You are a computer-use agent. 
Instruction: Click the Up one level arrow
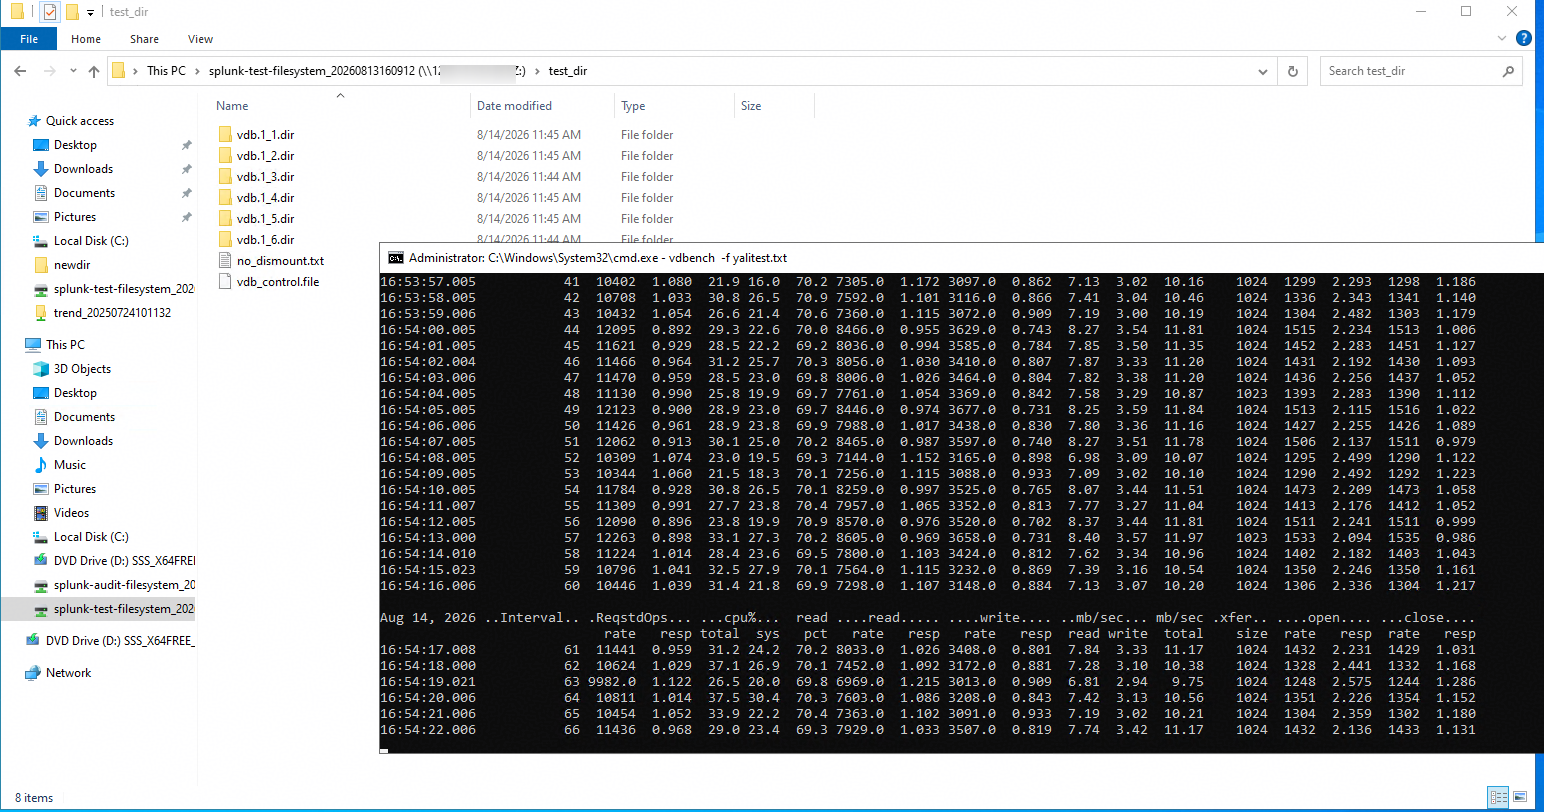pos(94,71)
